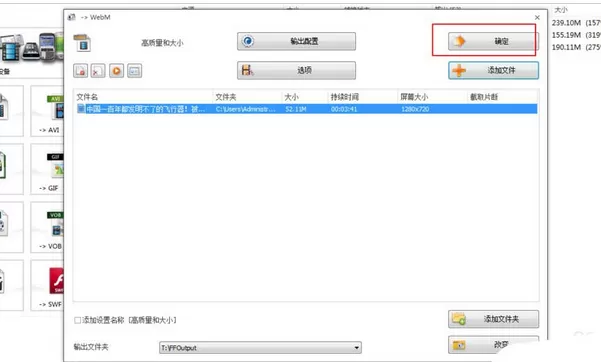Click the 1280x720 screen size cell
This screenshot has width=601, height=362.
(415, 109)
